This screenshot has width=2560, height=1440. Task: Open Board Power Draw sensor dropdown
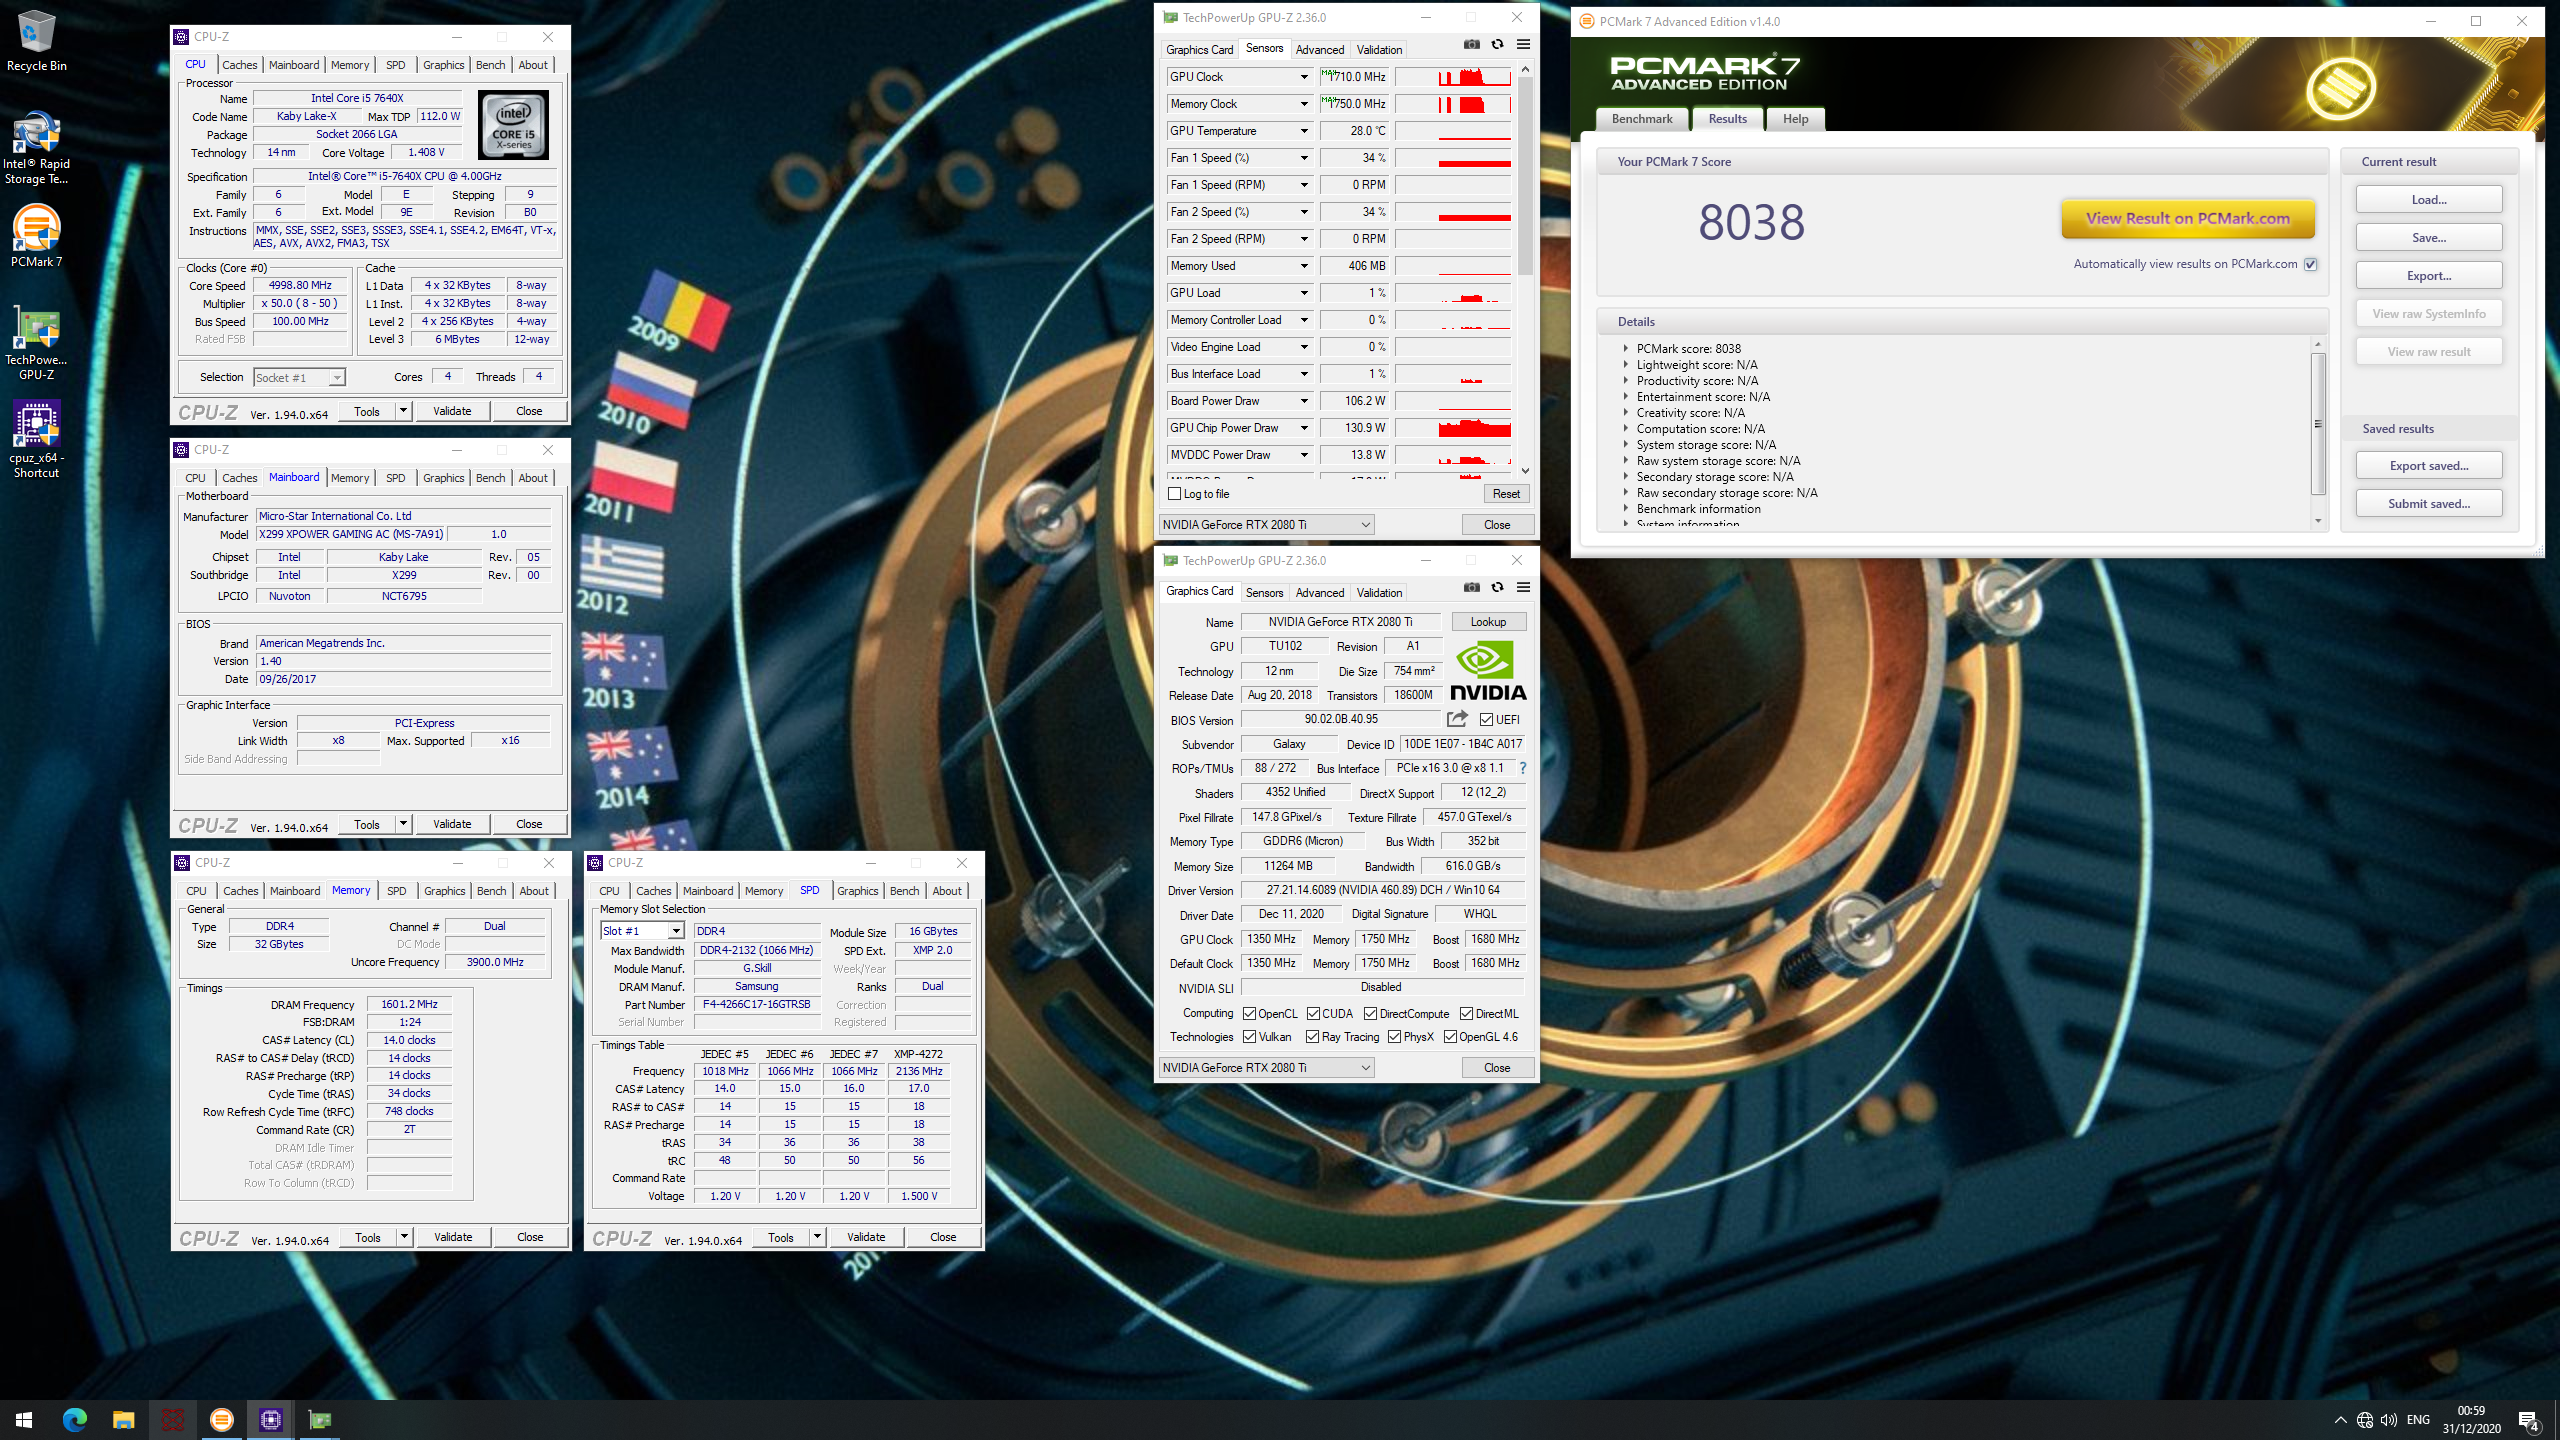click(1303, 401)
